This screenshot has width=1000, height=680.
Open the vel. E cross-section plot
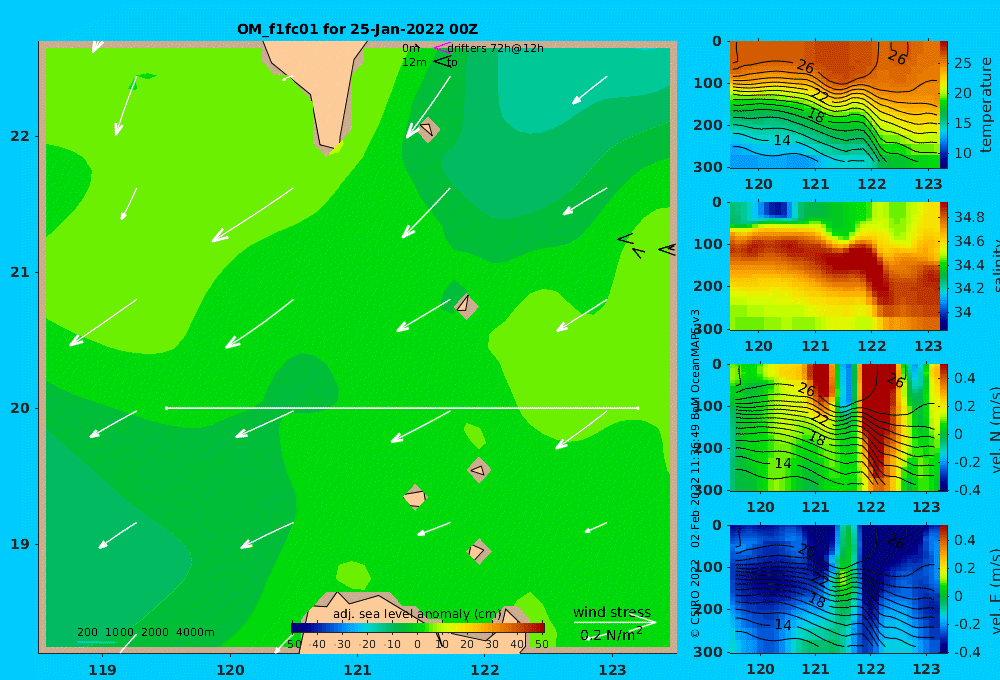834,589
